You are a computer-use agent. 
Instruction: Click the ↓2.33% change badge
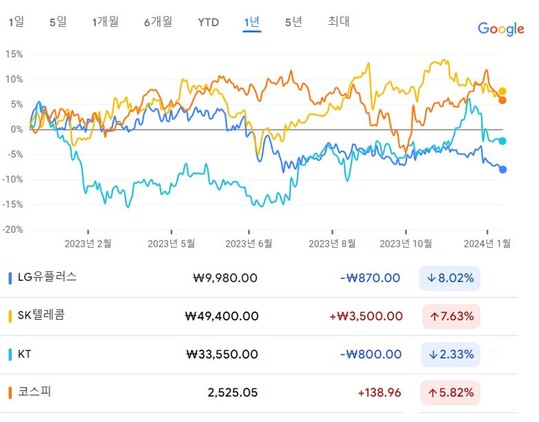(450, 354)
